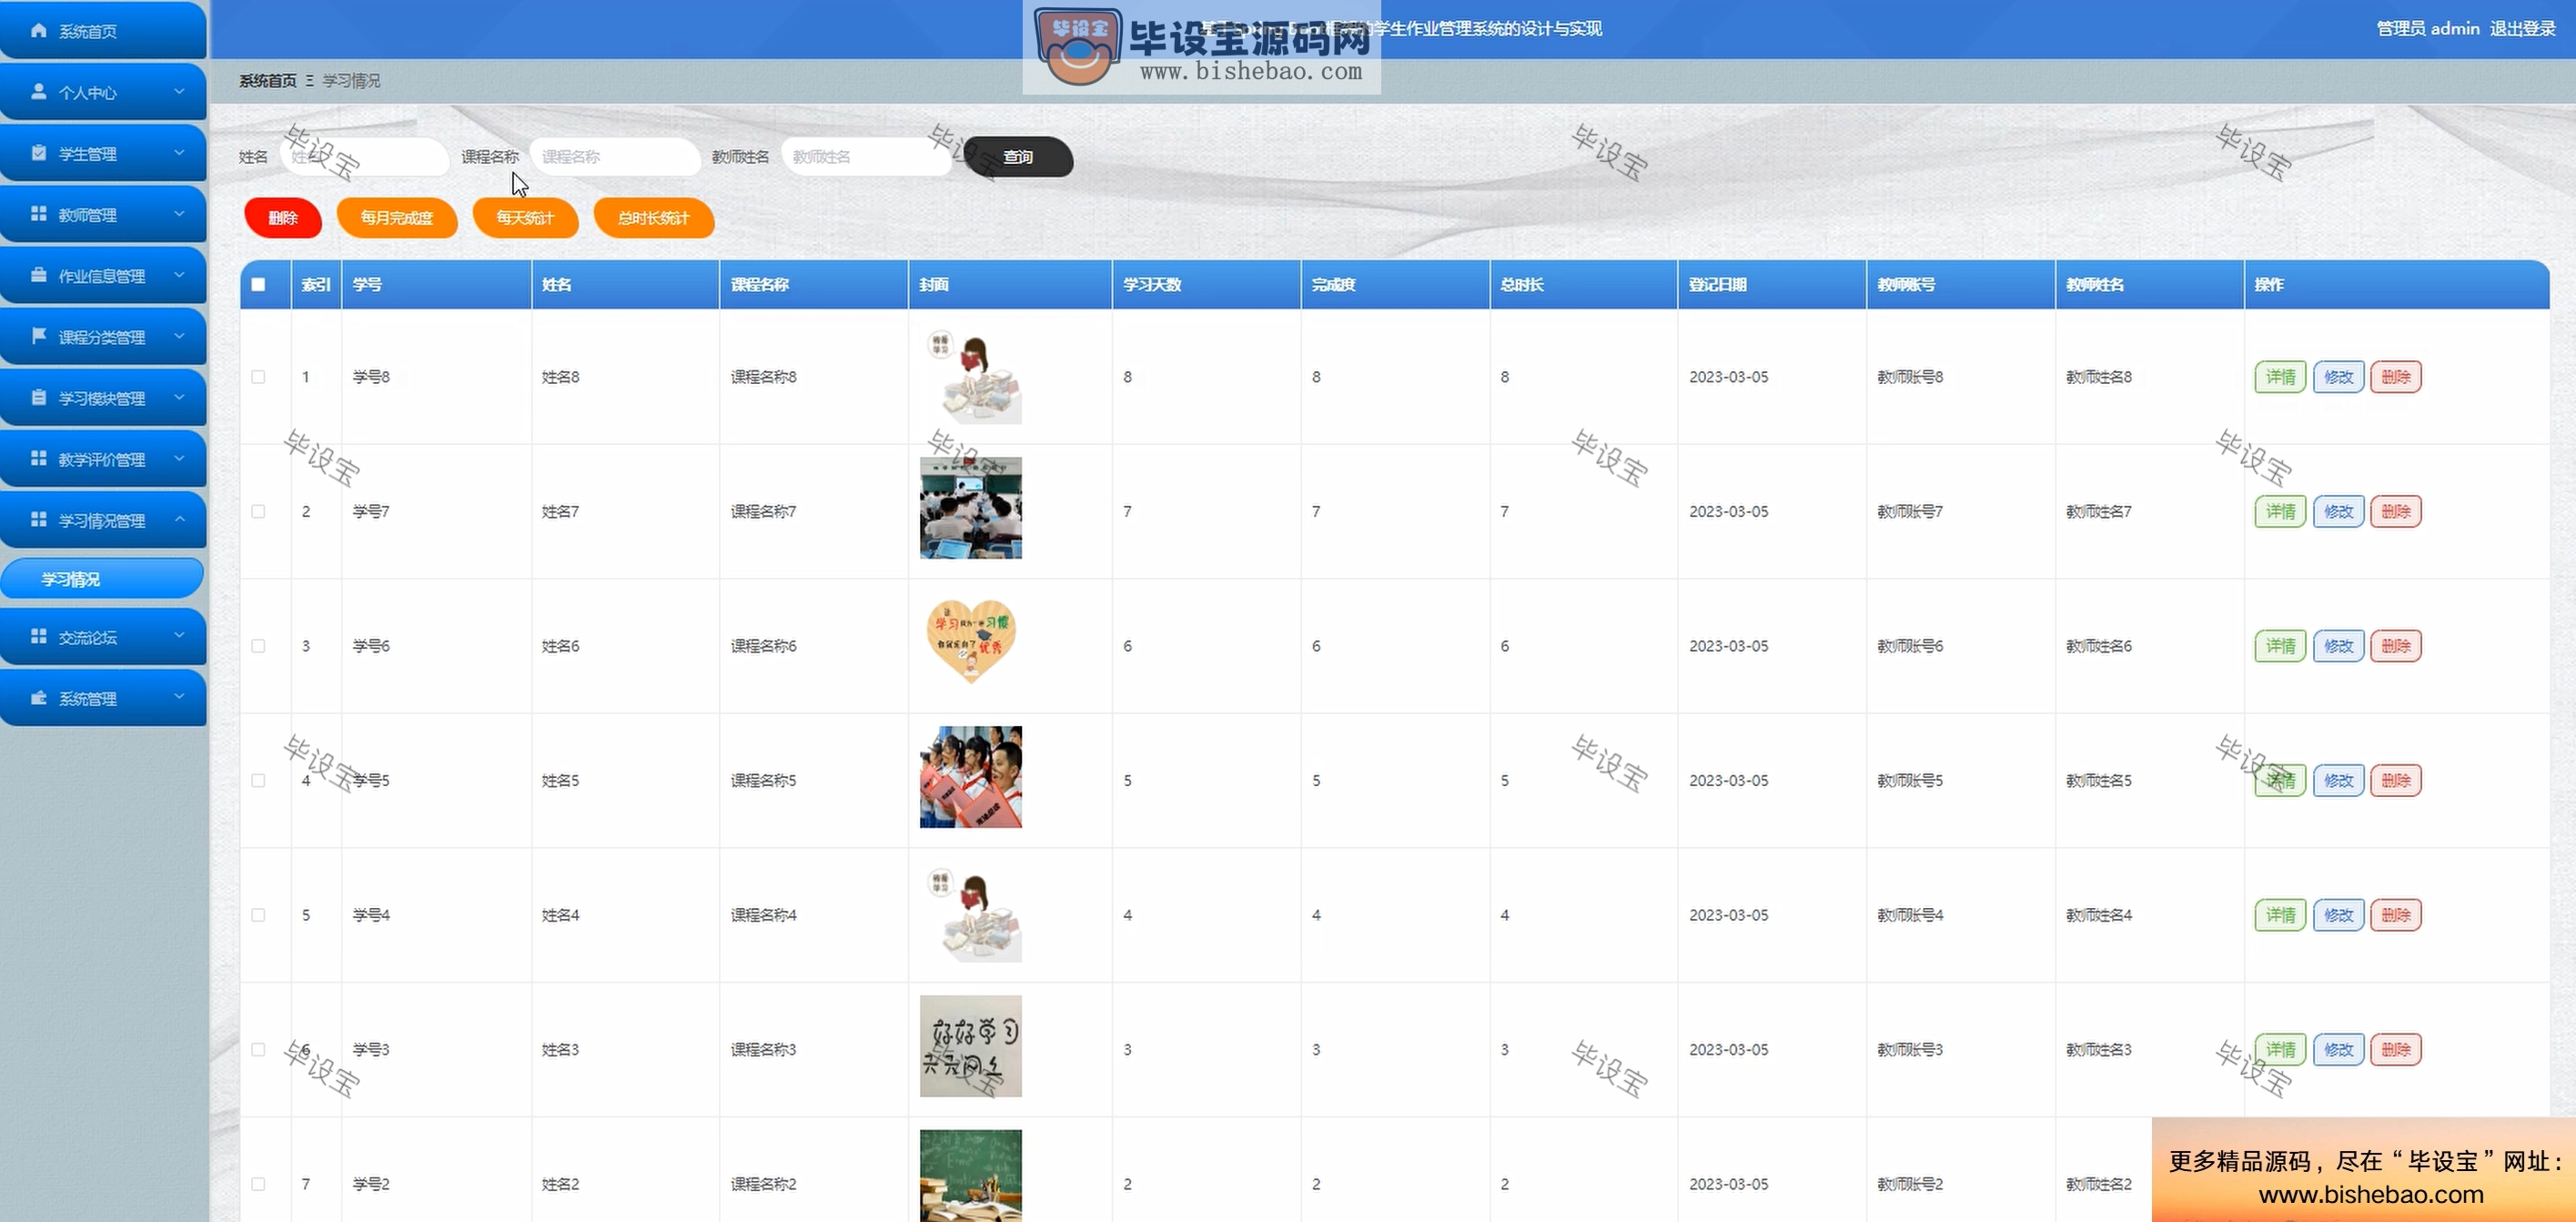Open the 总时长统计 chart
The width and height of the screenshot is (2576, 1222).
pyautogui.click(x=654, y=218)
